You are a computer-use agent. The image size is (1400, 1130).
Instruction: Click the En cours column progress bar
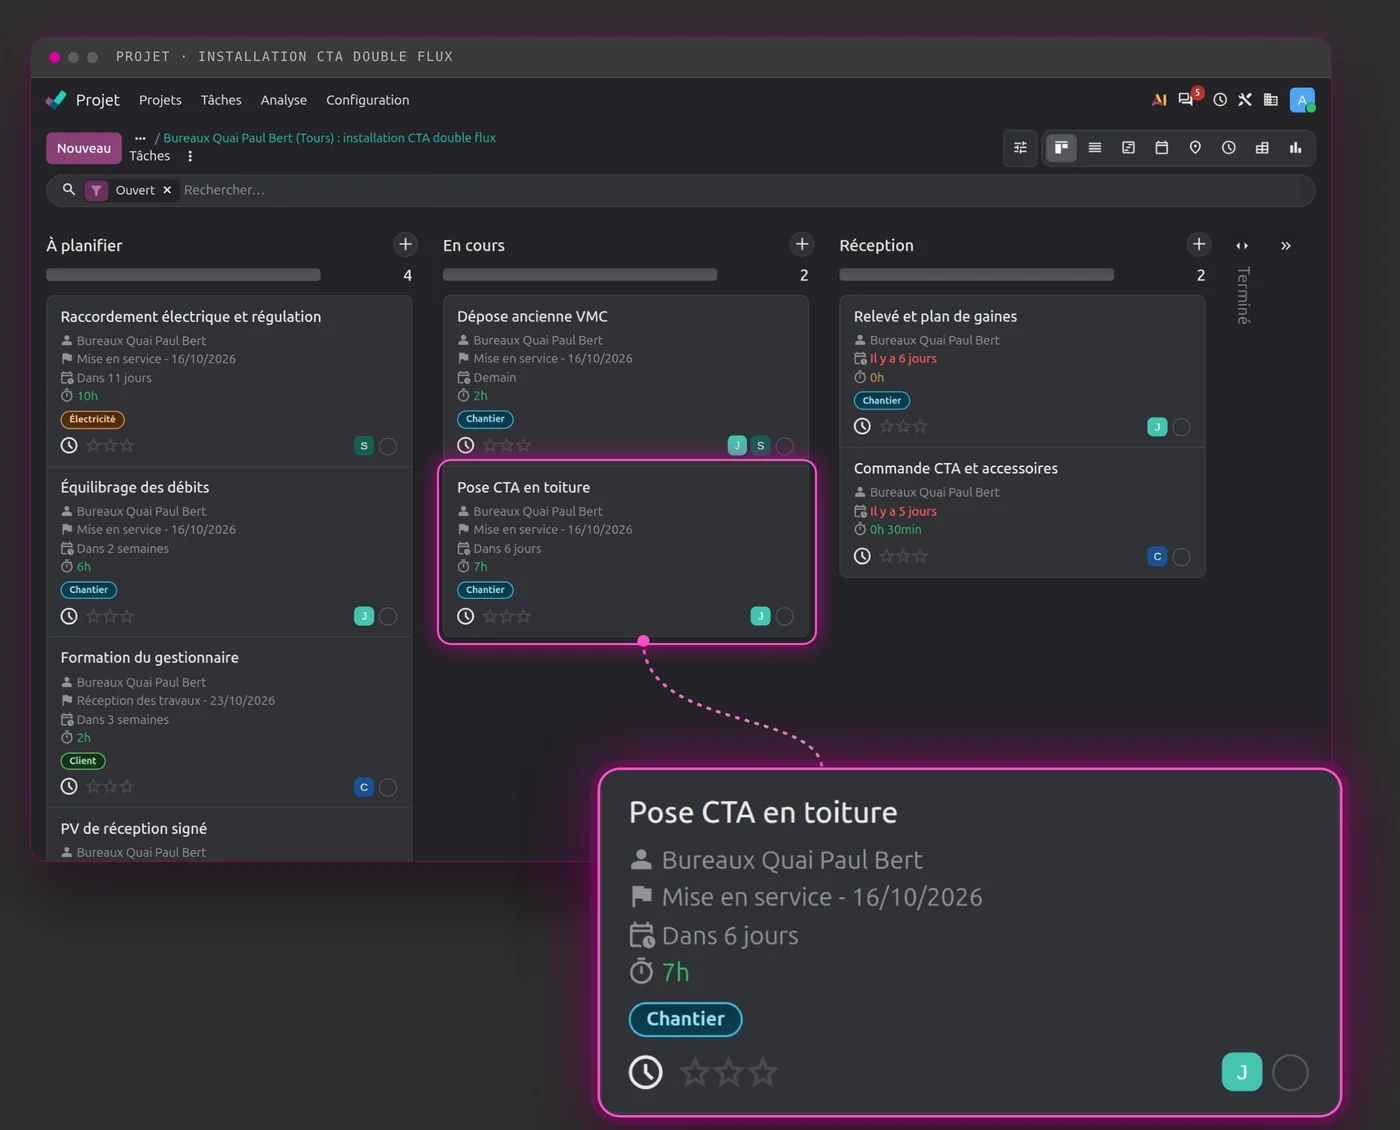coord(580,274)
